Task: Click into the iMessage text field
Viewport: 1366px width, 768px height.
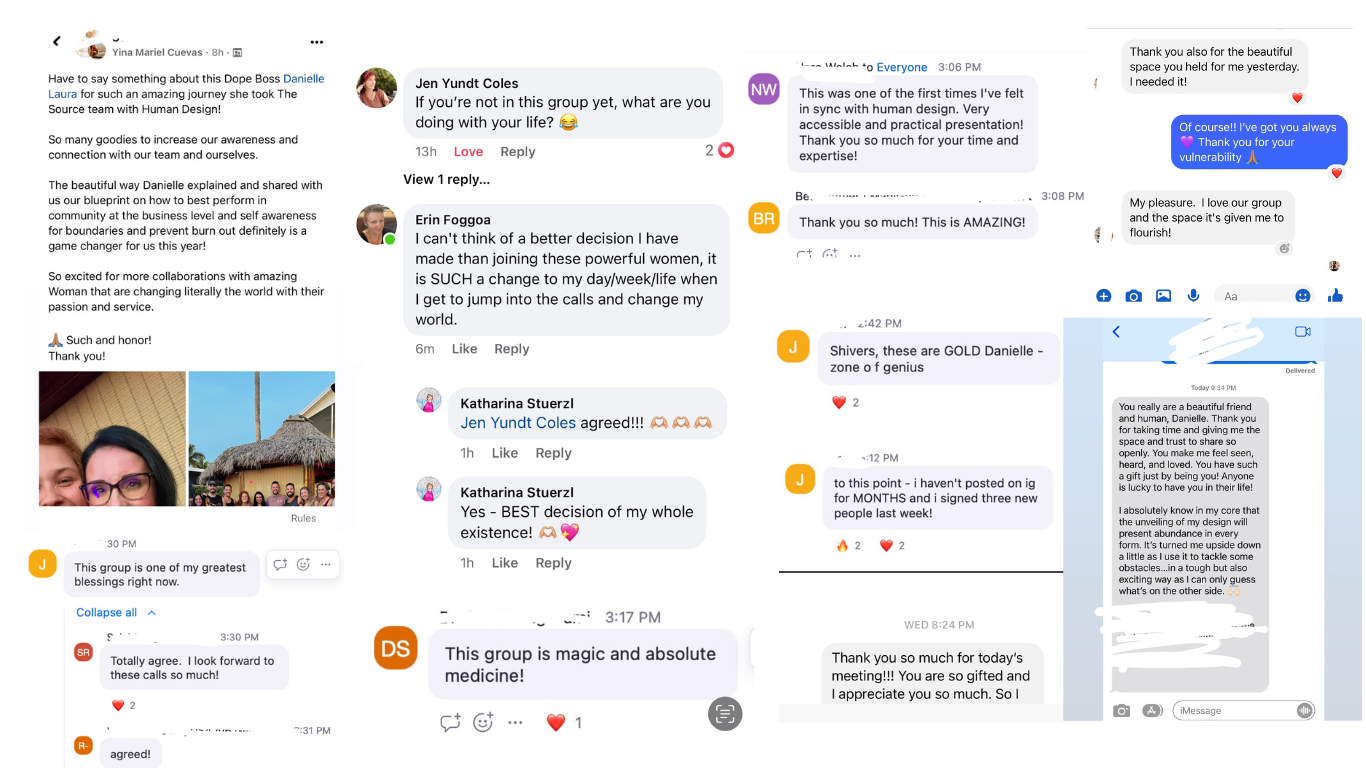Action: coord(1232,710)
